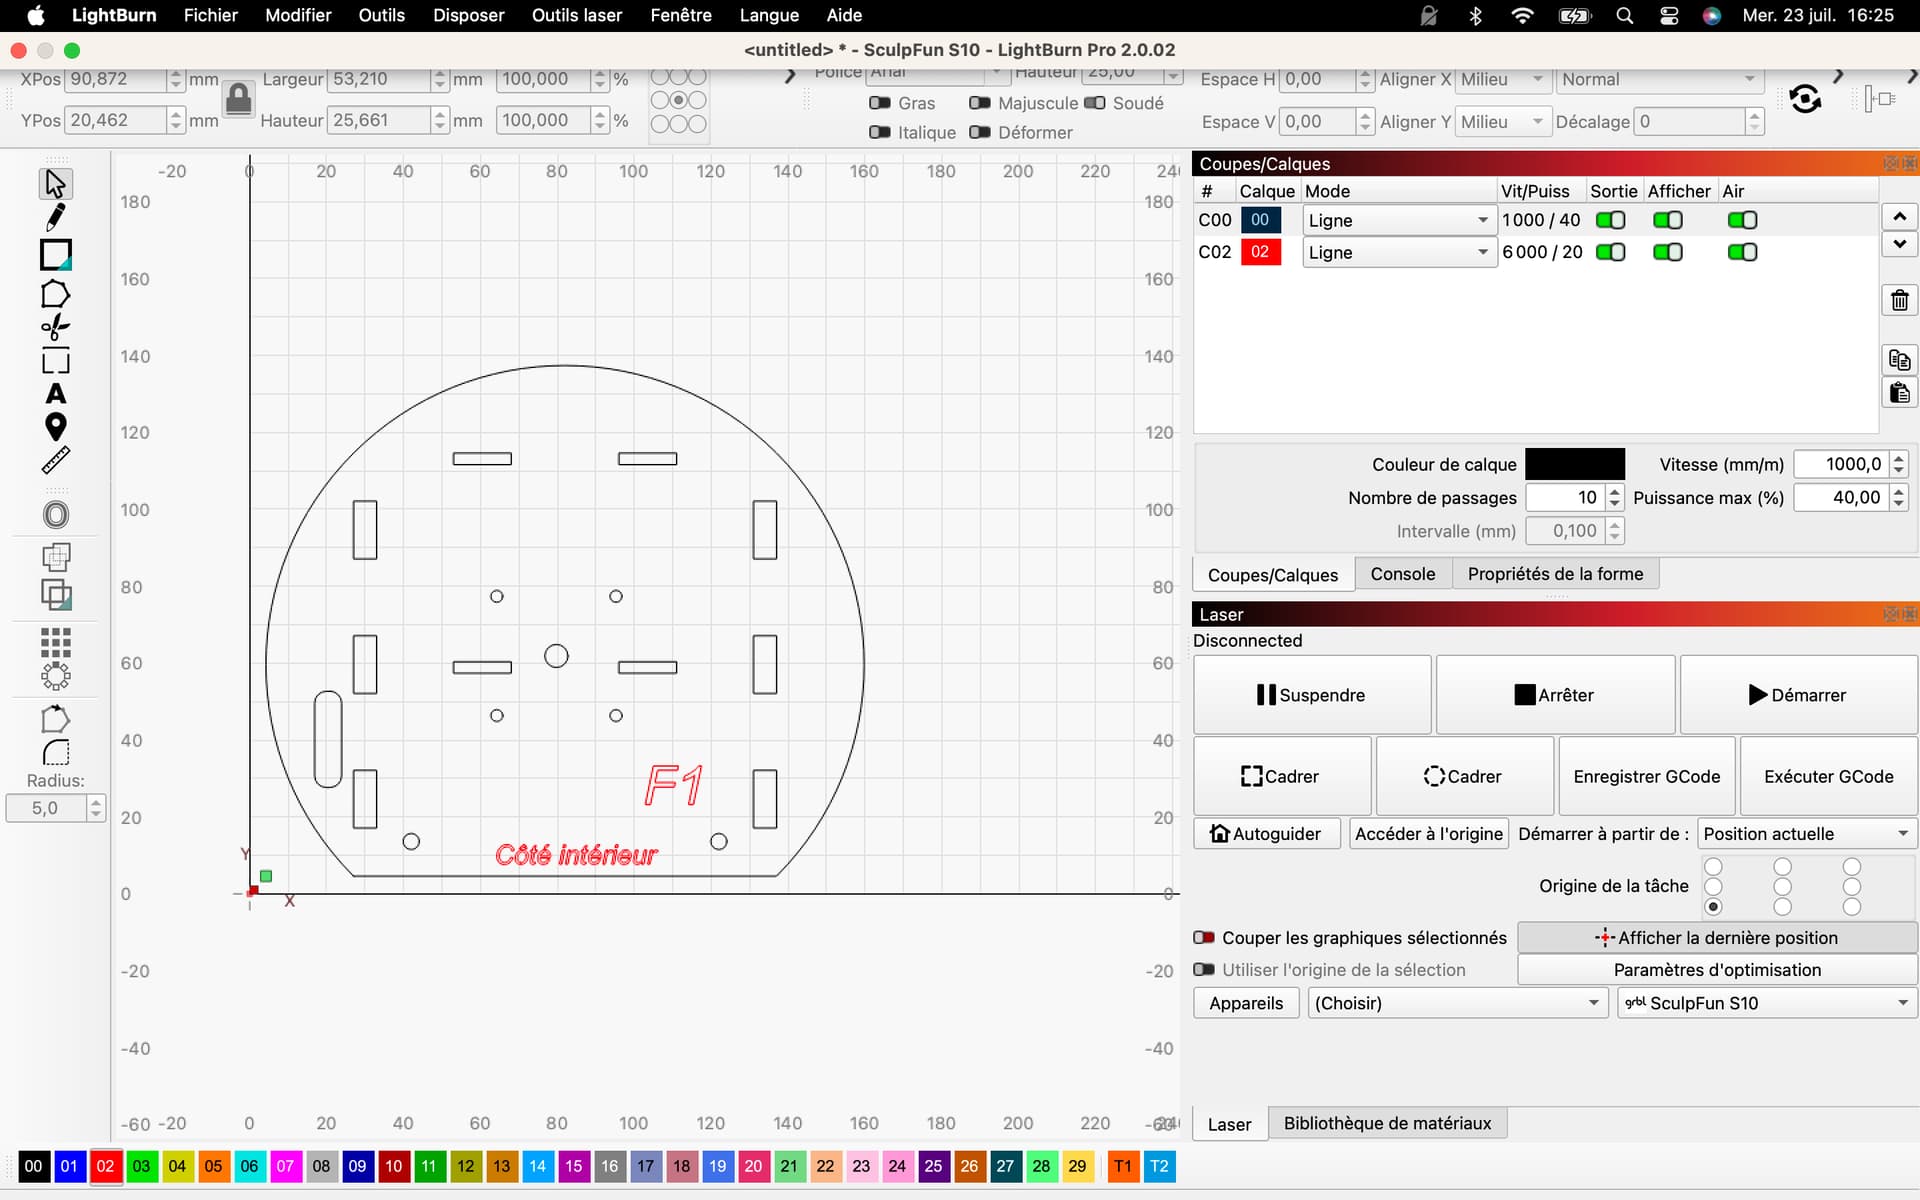Switch to Bibliothèque de matériaux tab
The height and width of the screenshot is (1200, 1920).
pyautogui.click(x=1387, y=1123)
